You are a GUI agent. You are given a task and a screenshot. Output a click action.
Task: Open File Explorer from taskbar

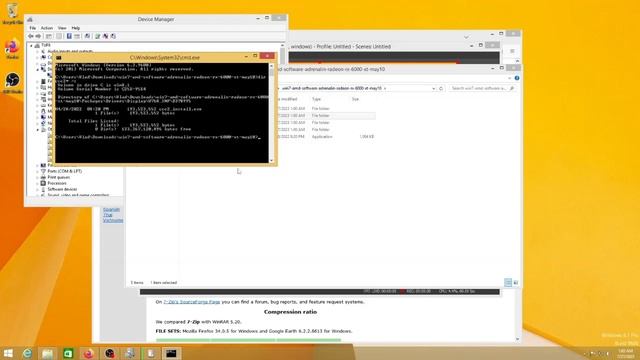pos(48,353)
